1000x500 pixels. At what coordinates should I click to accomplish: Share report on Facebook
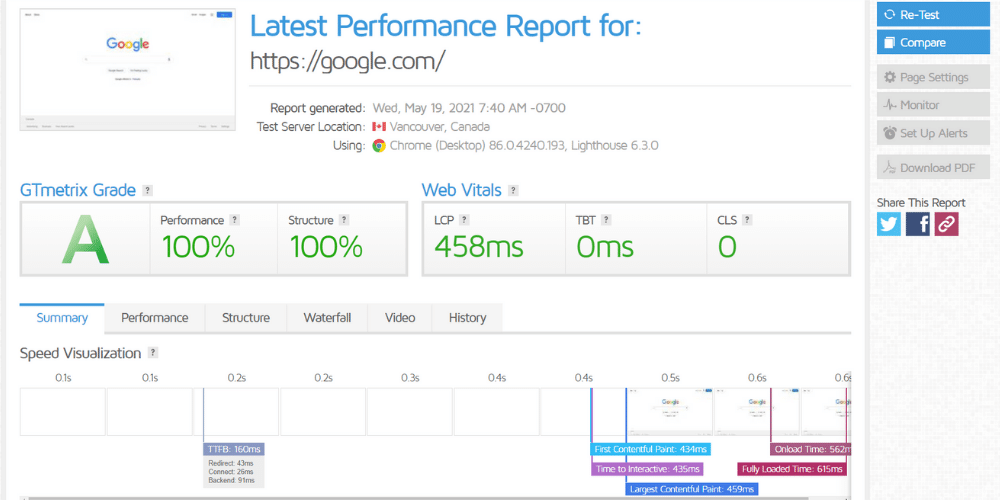(x=918, y=224)
